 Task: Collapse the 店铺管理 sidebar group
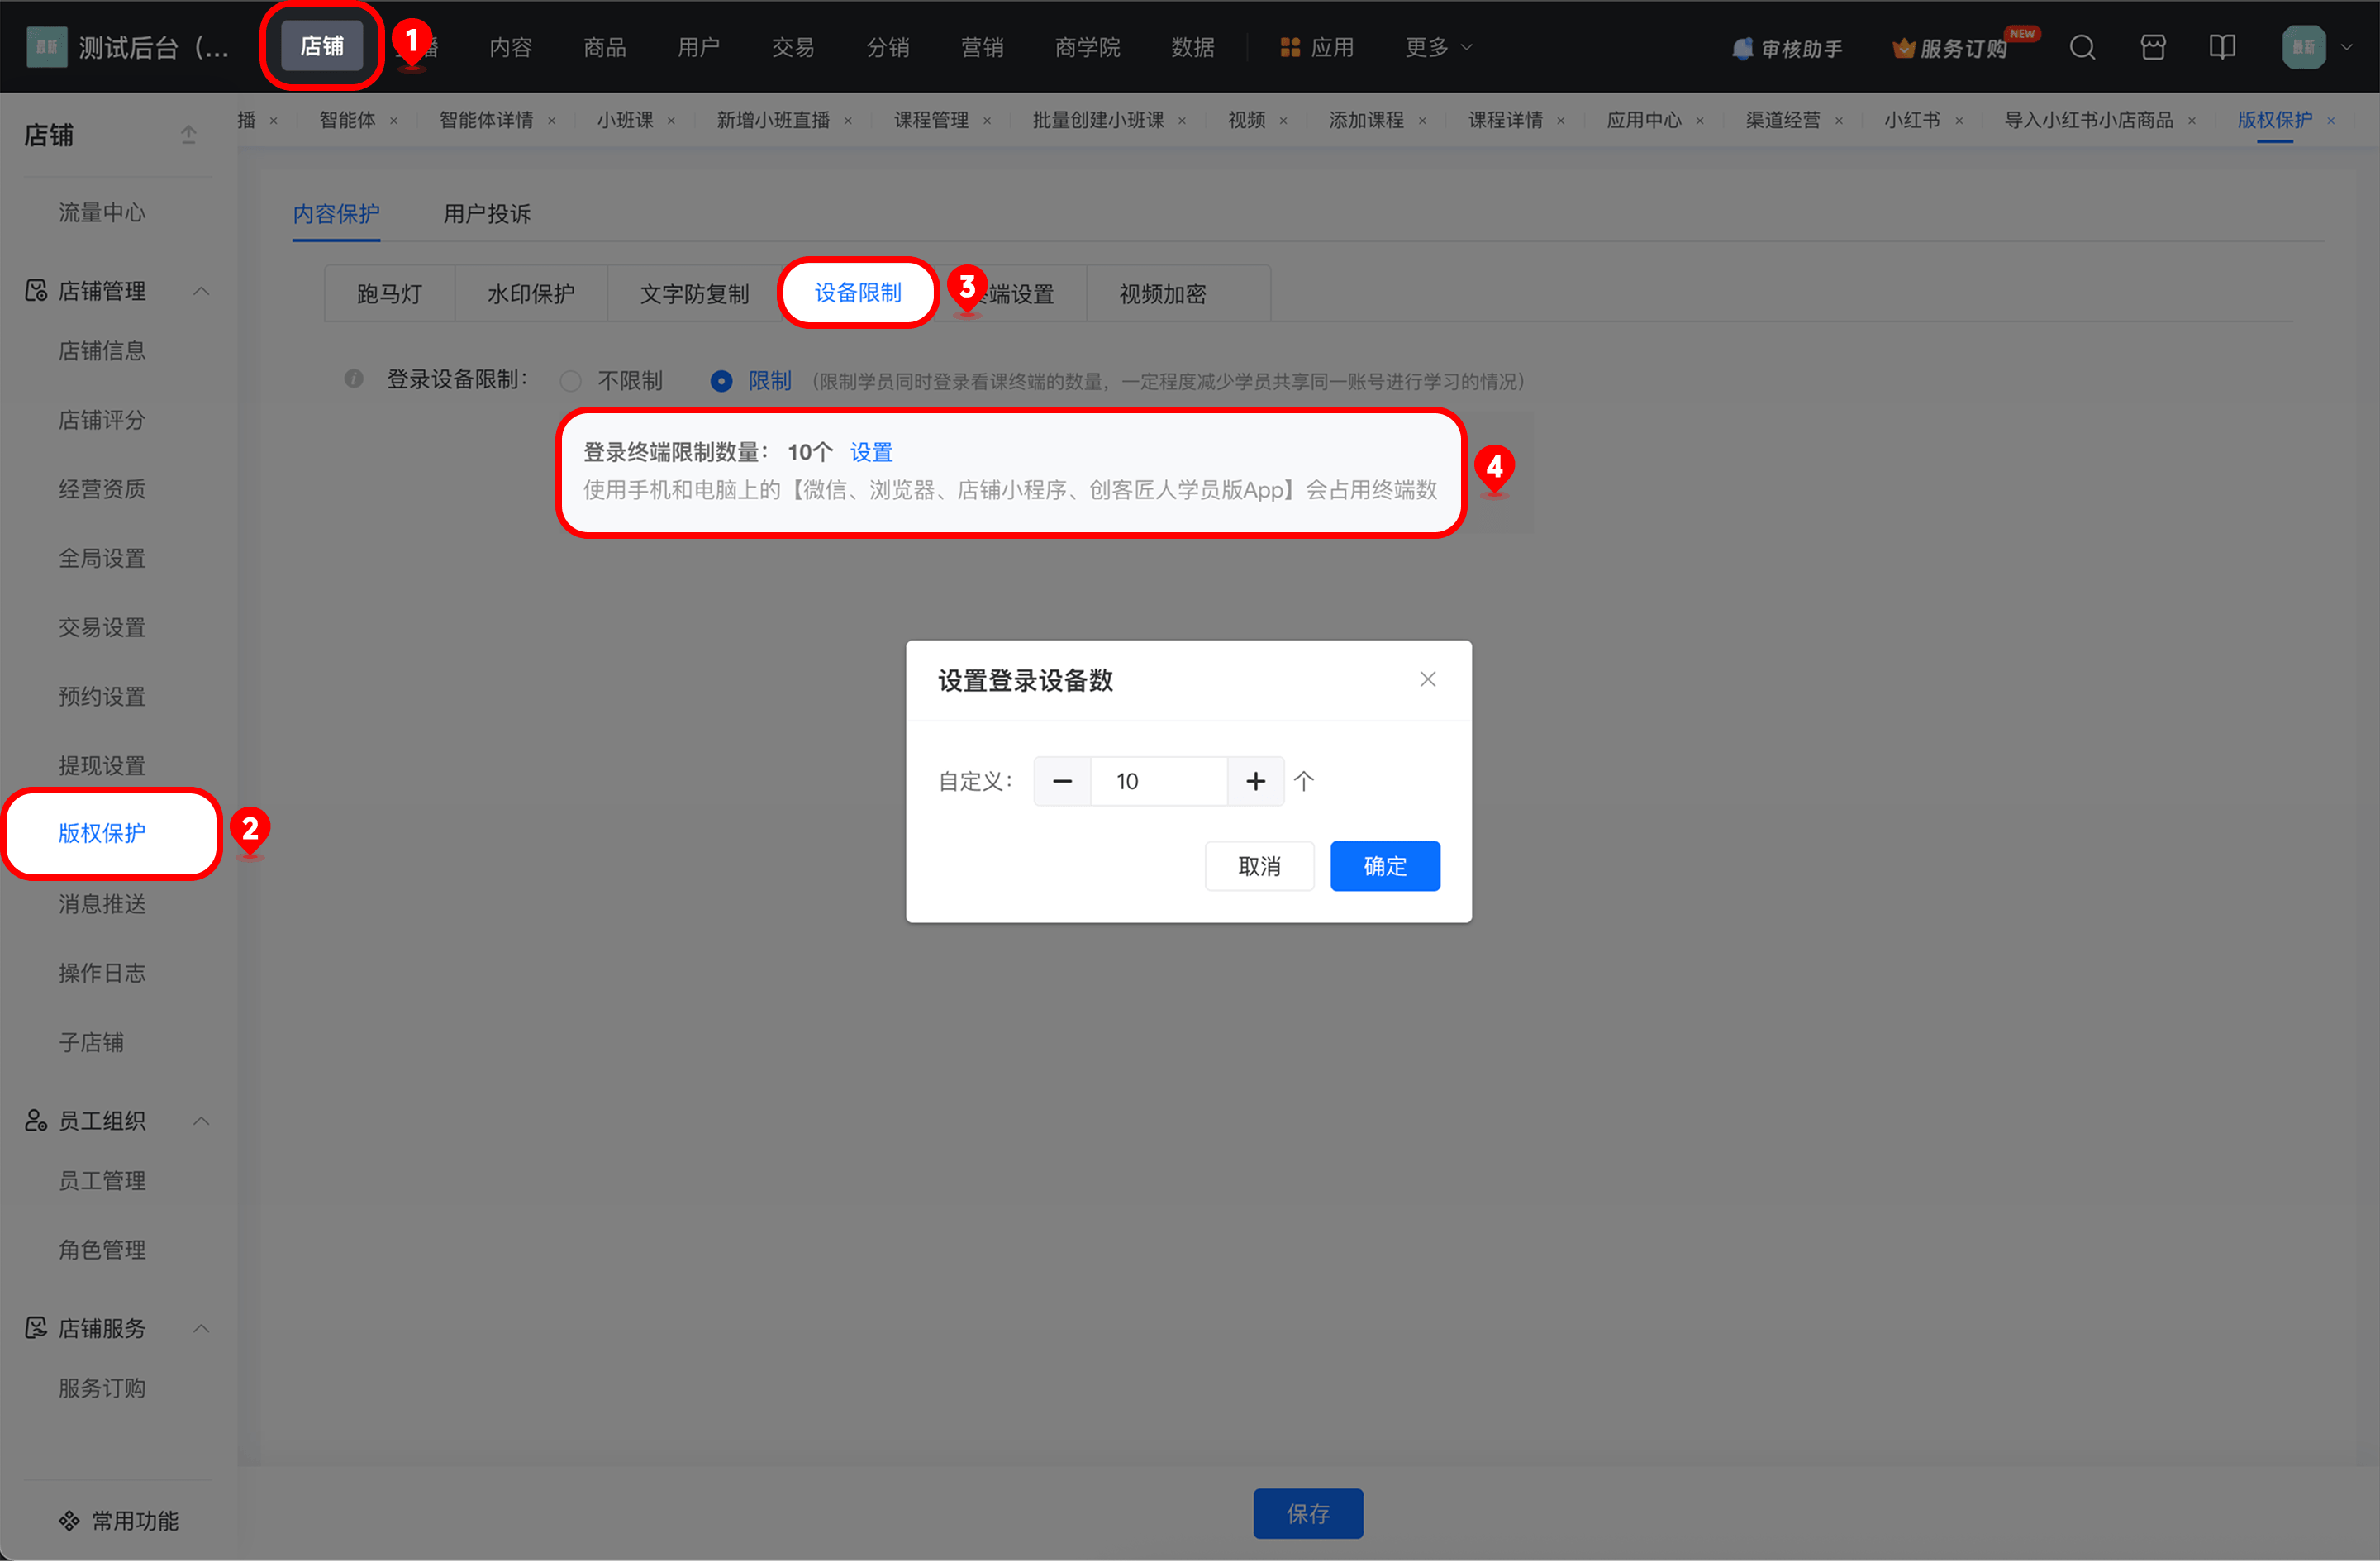coord(201,291)
